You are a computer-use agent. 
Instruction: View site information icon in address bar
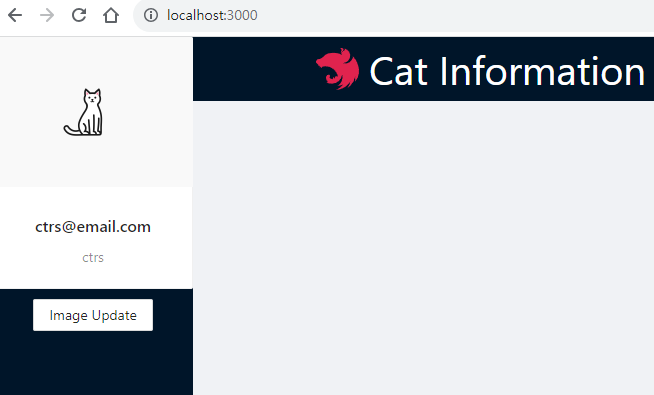point(151,15)
